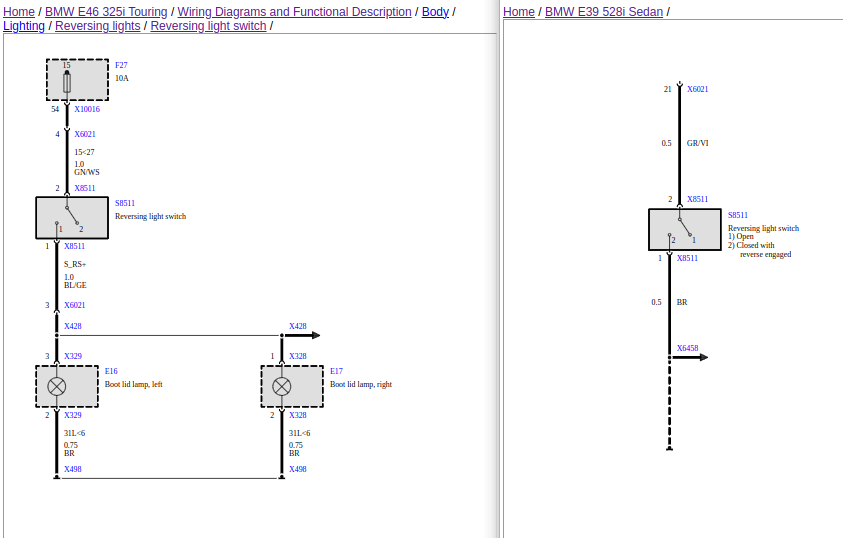Open the Reversing lights breadcrumb link
Screen dimensions: 843x538
(x=97, y=26)
